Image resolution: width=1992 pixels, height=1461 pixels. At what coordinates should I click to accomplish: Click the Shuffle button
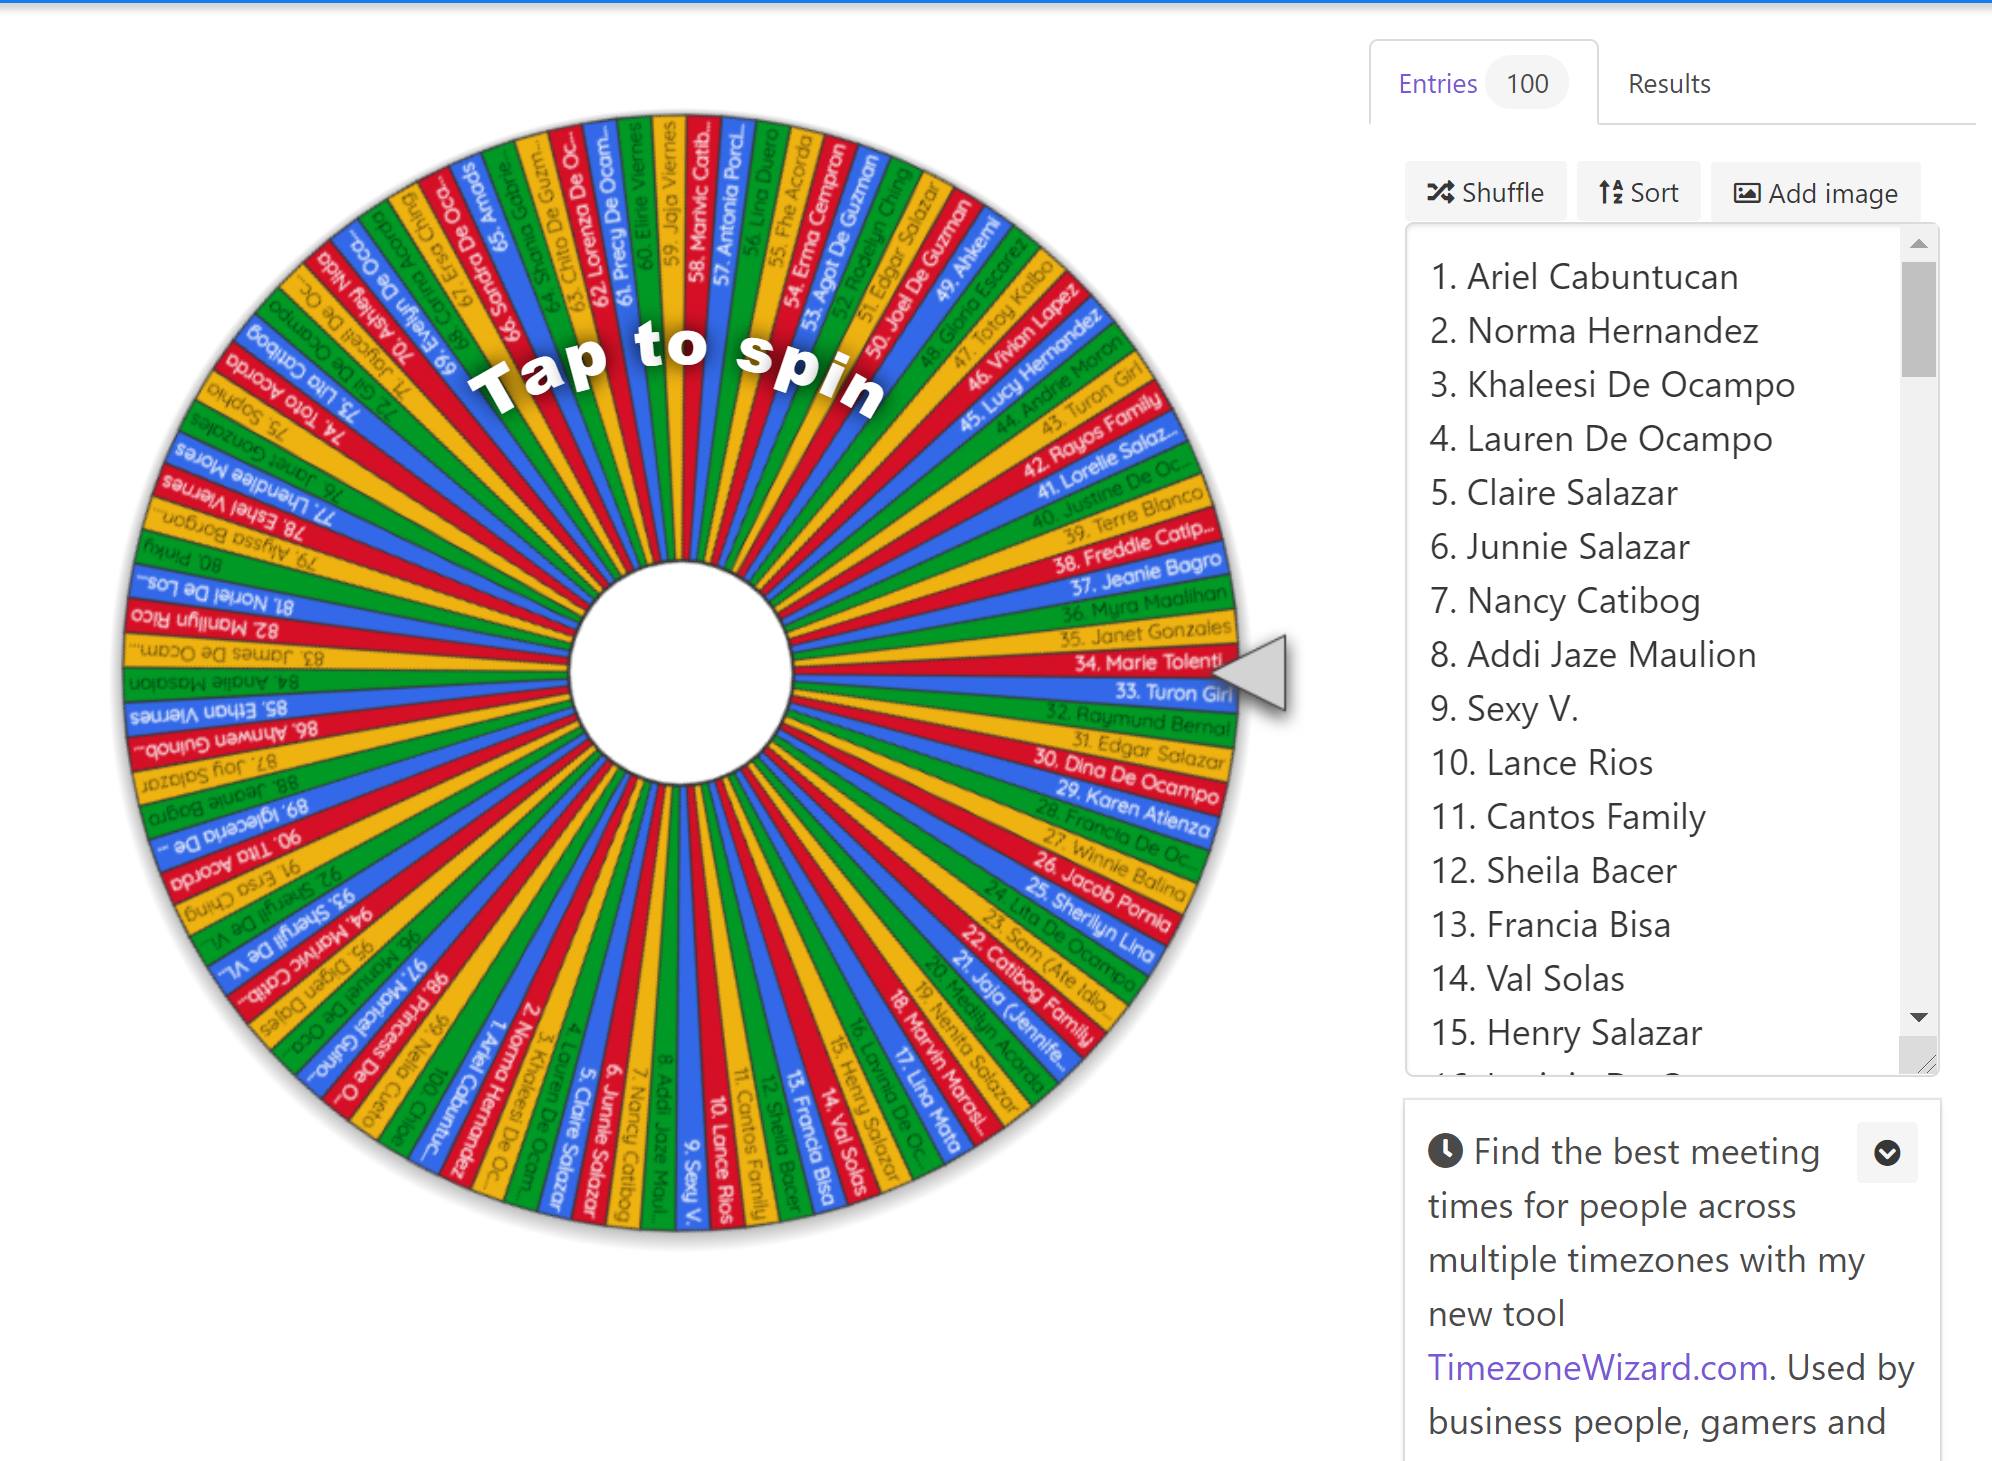1485,192
